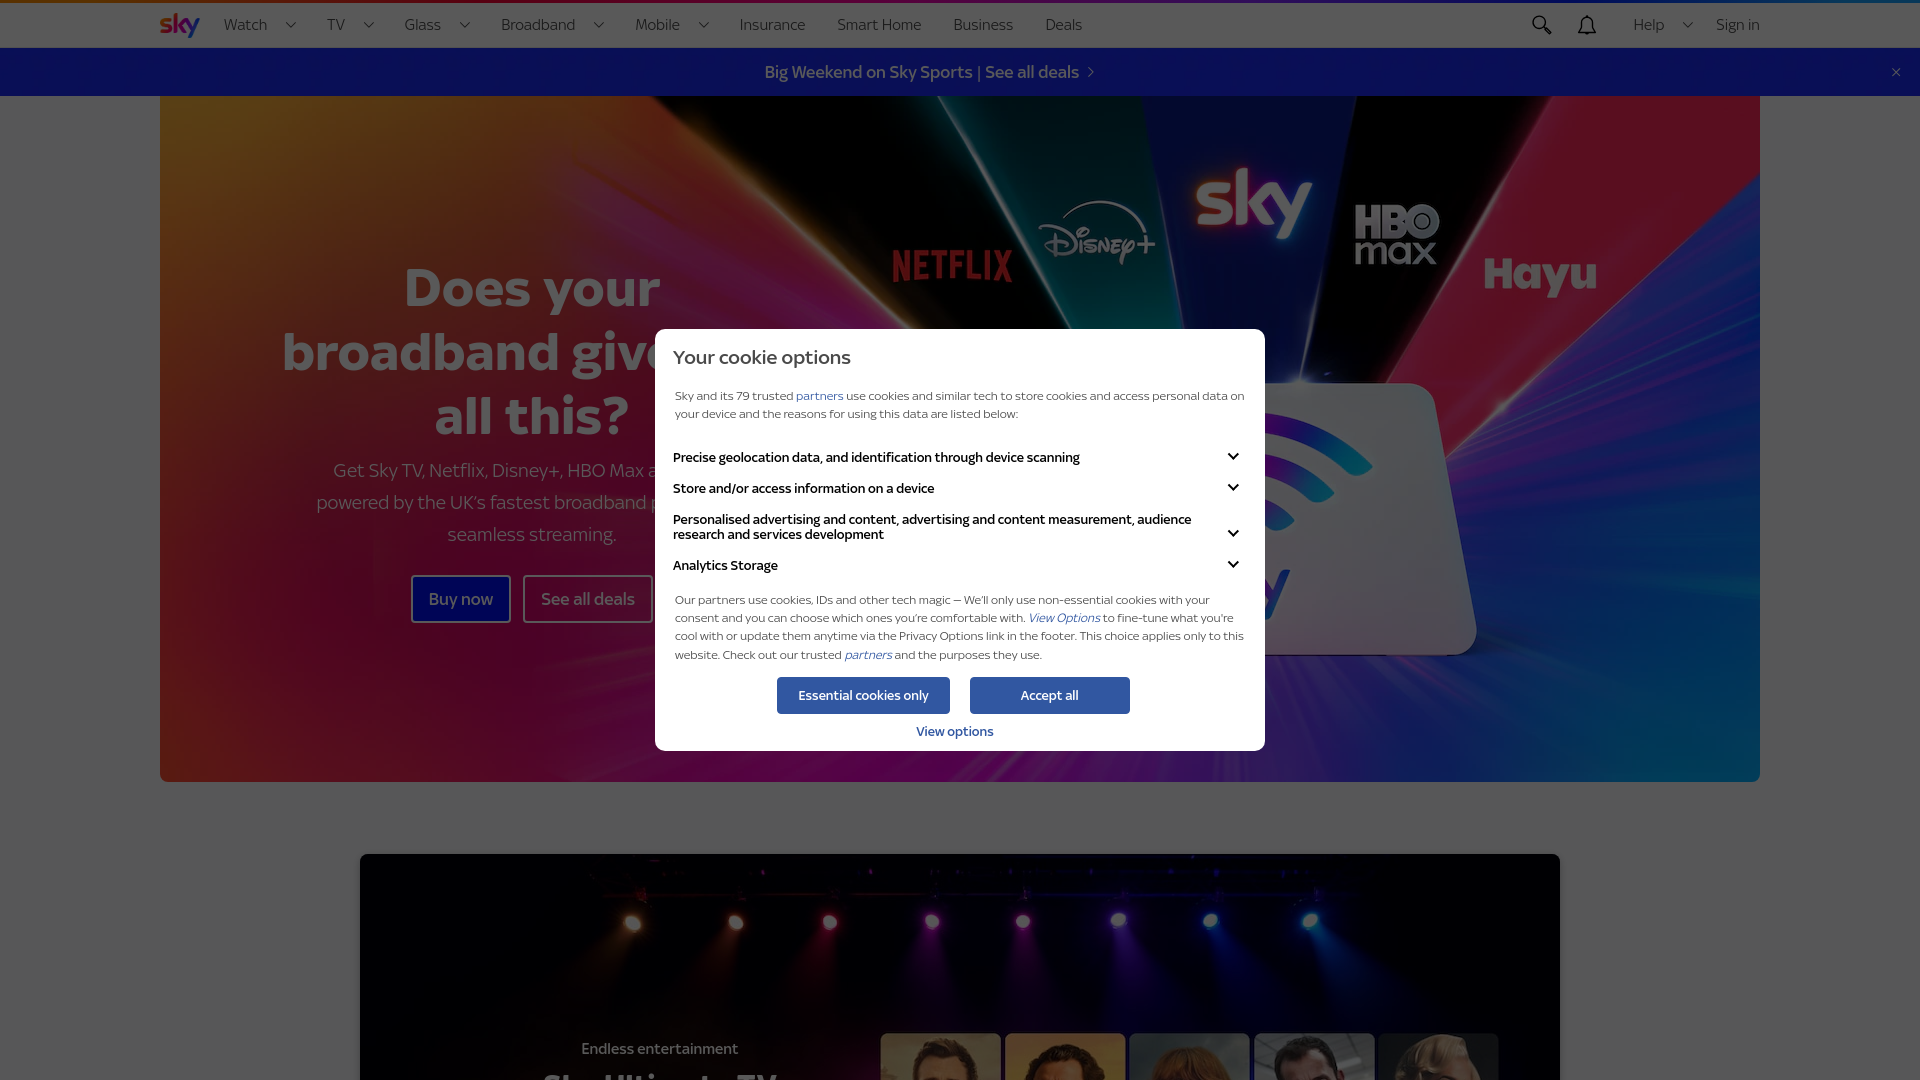Open the Glass nav item

tap(422, 25)
